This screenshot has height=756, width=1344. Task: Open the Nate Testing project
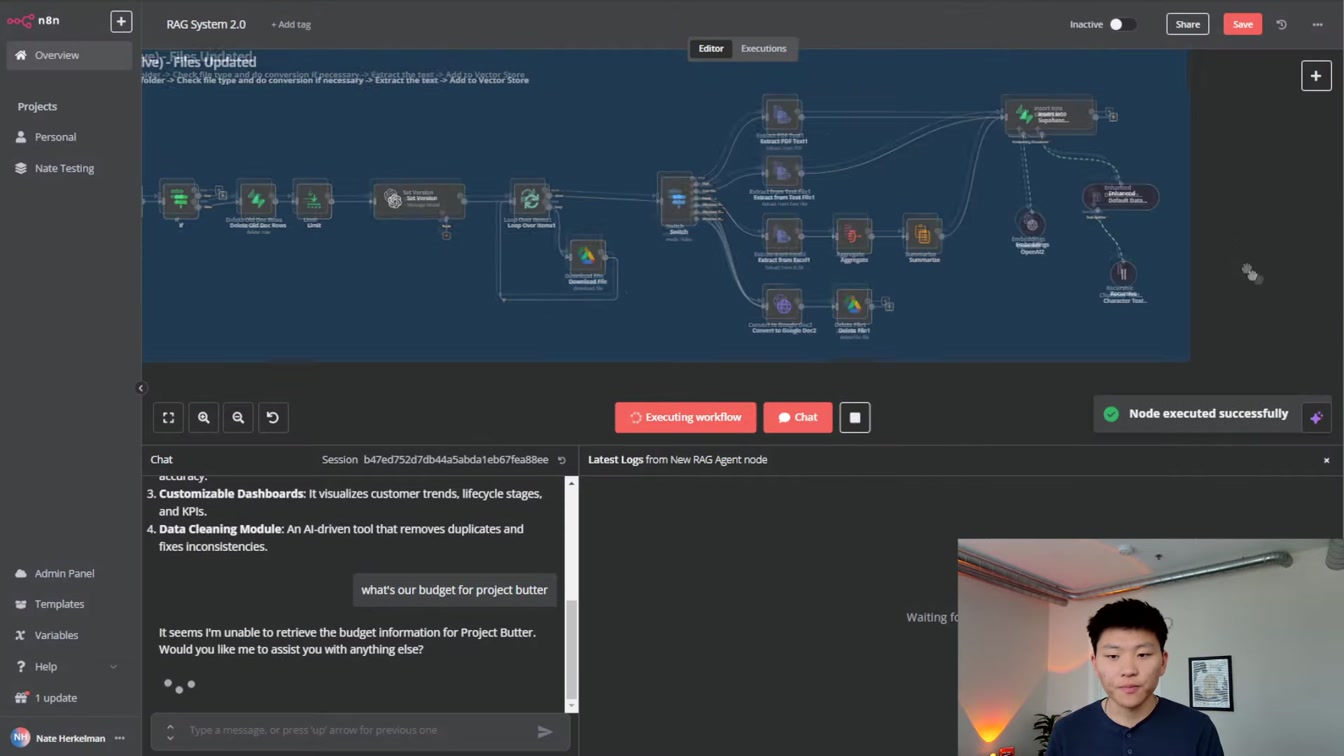pos(69,168)
